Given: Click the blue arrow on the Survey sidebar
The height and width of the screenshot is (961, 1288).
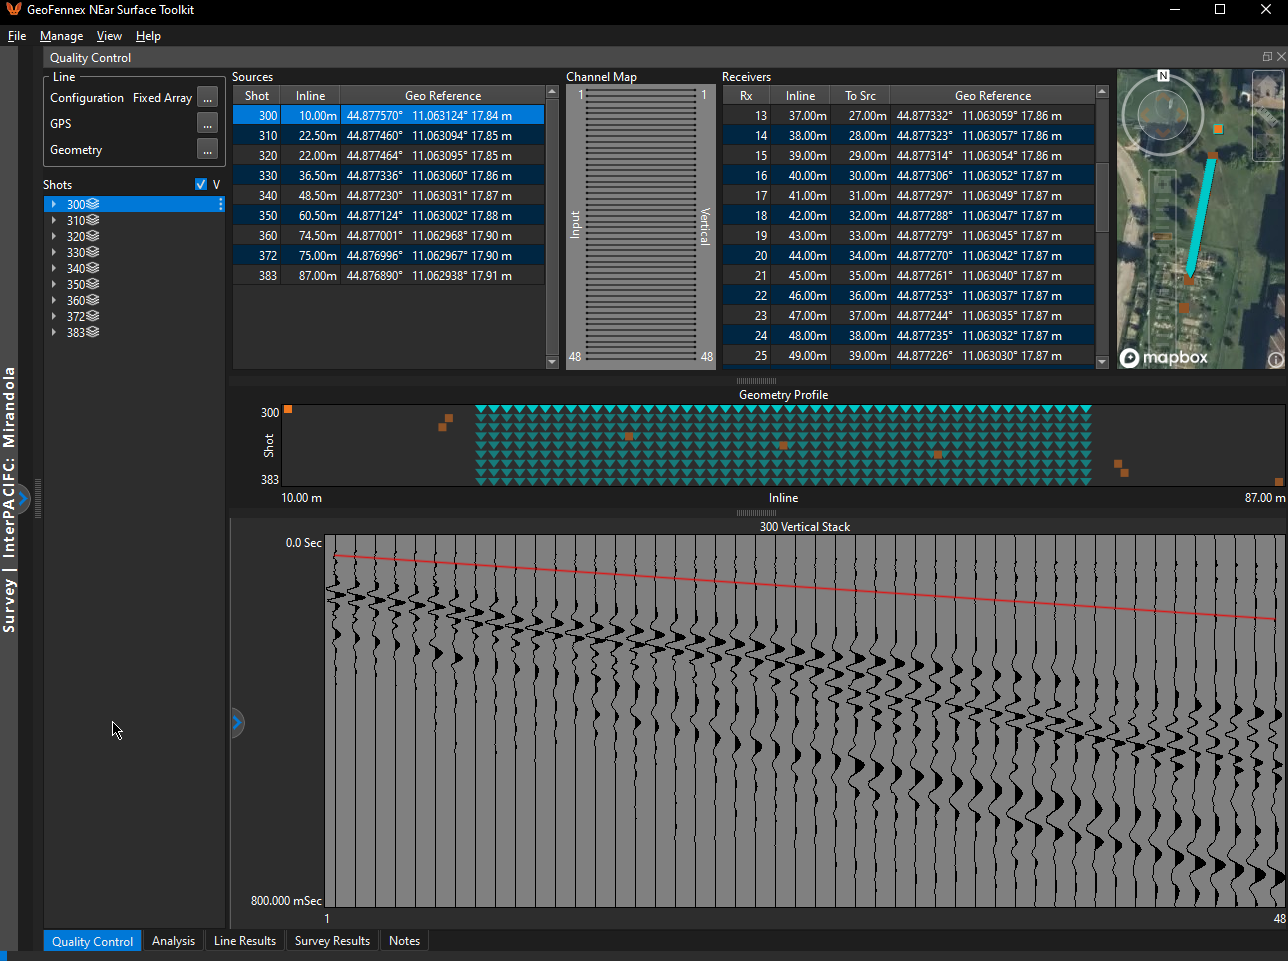Looking at the screenshot, I should [23, 497].
